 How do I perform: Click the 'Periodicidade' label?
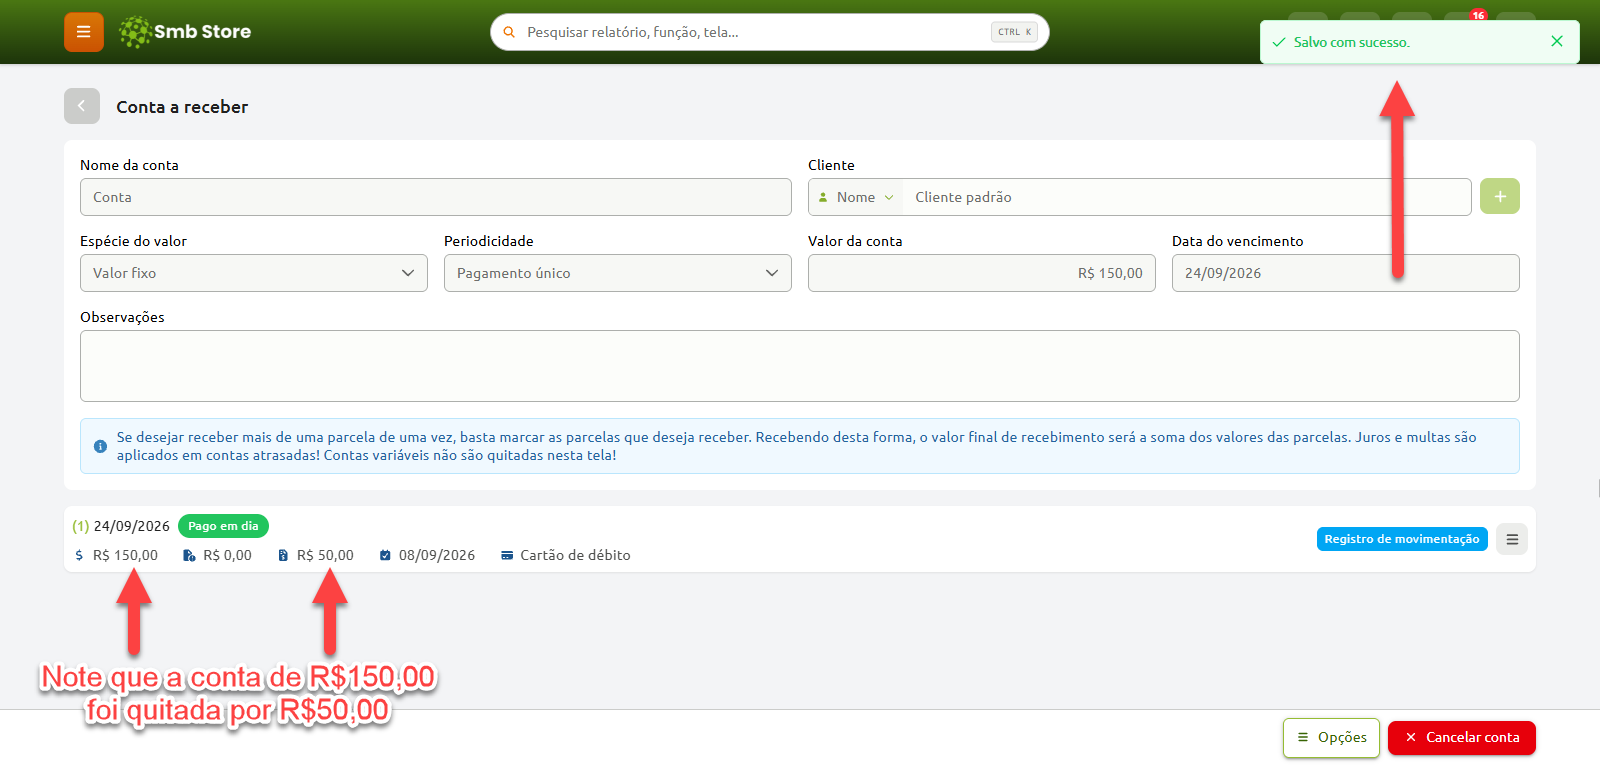tap(489, 241)
